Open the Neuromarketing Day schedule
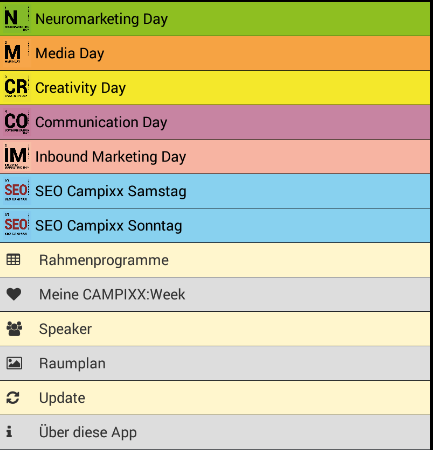 click(x=215, y=19)
